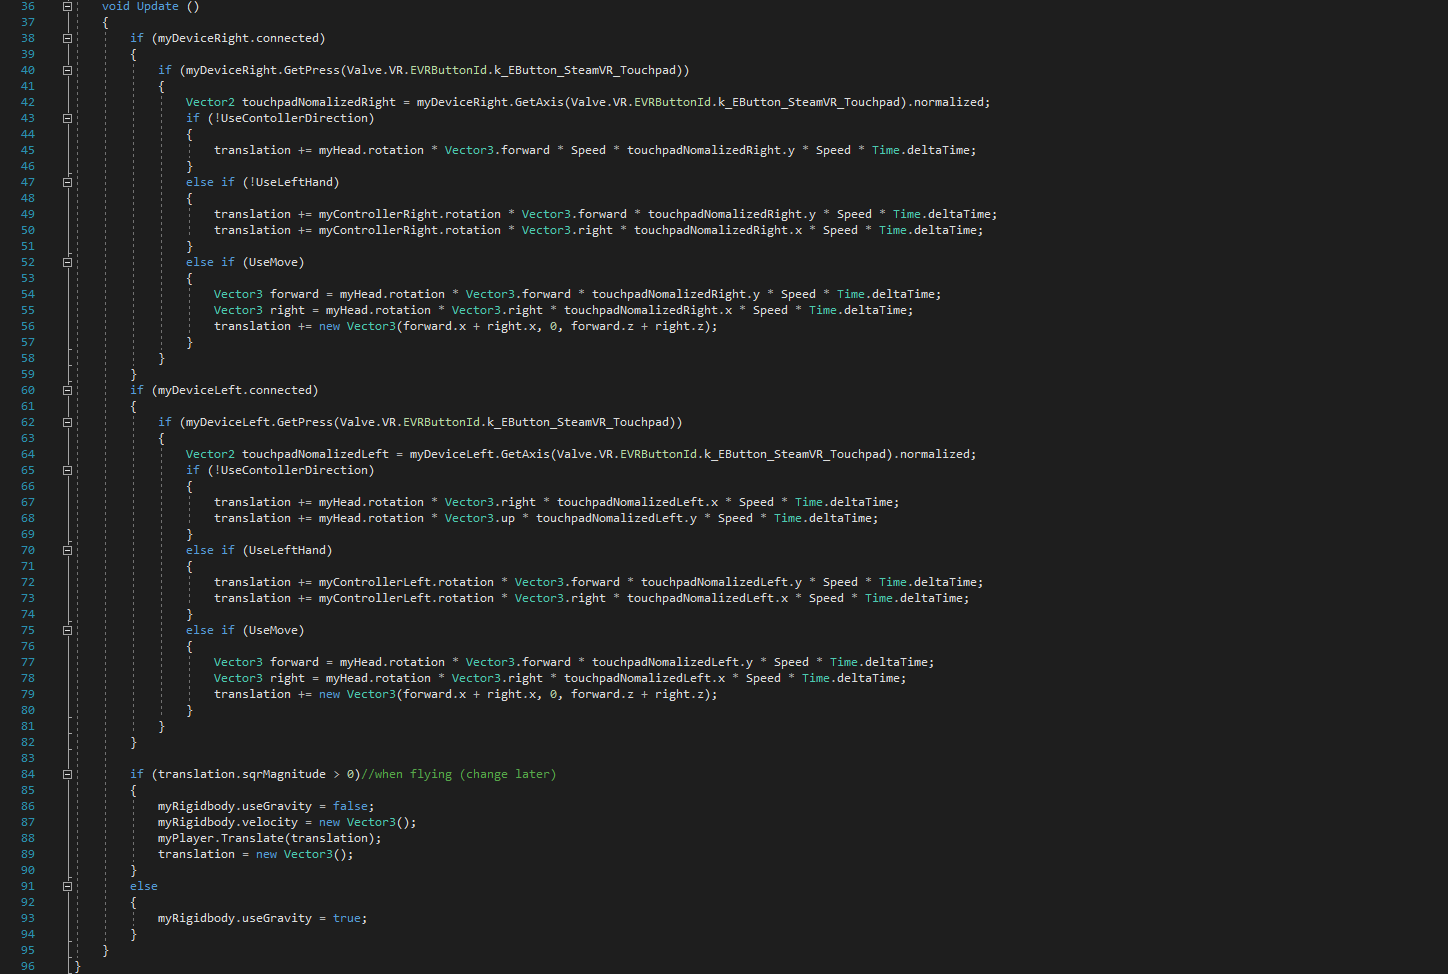Collapse the else if (UseMove) block on line 75
This screenshot has width=1448, height=974.
[67, 630]
